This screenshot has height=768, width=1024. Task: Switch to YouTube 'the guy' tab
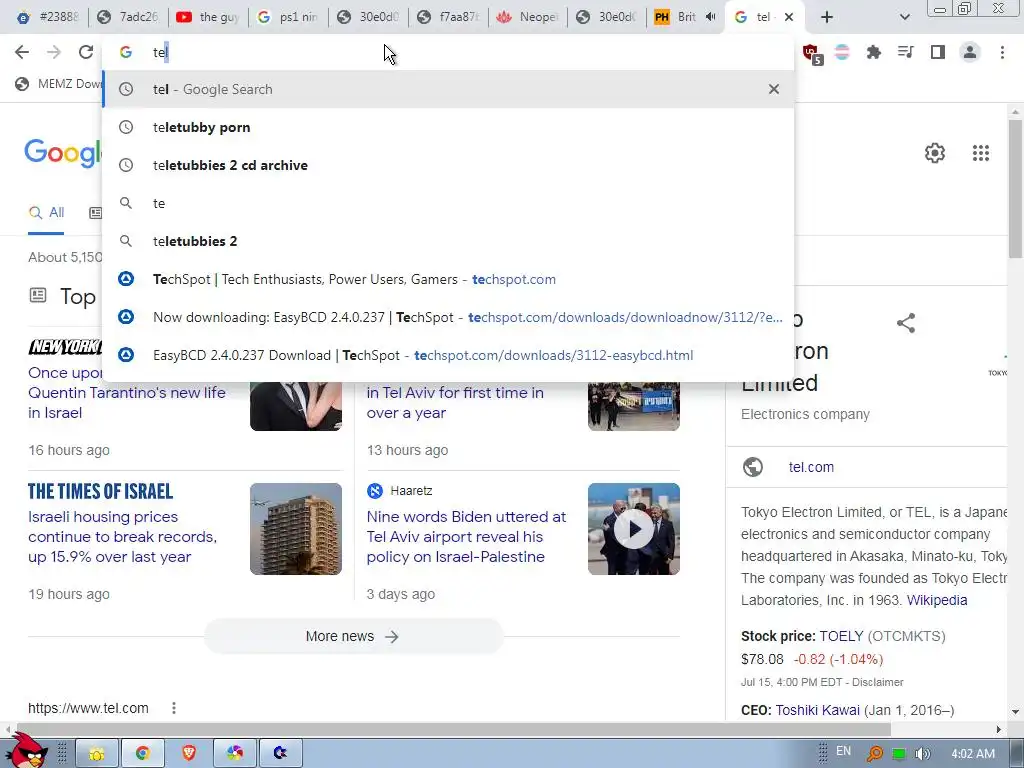pos(208,17)
